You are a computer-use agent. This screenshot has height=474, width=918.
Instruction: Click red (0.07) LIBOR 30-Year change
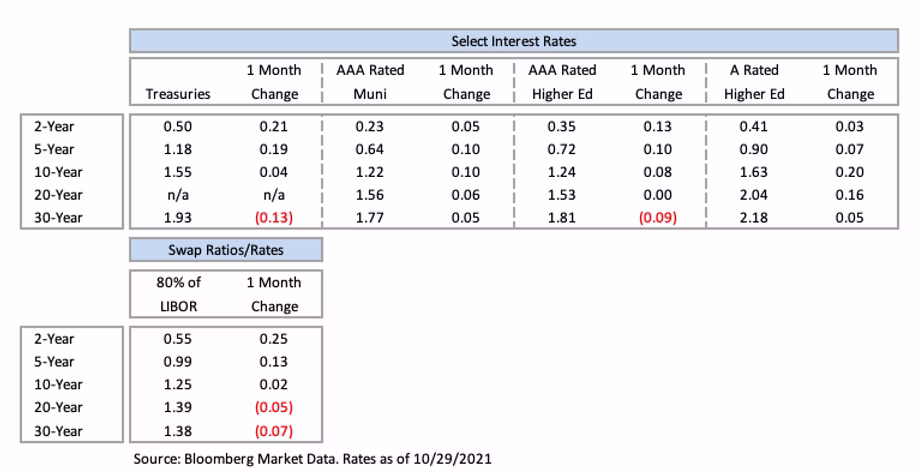pyautogui.click(x=274, y=431)
